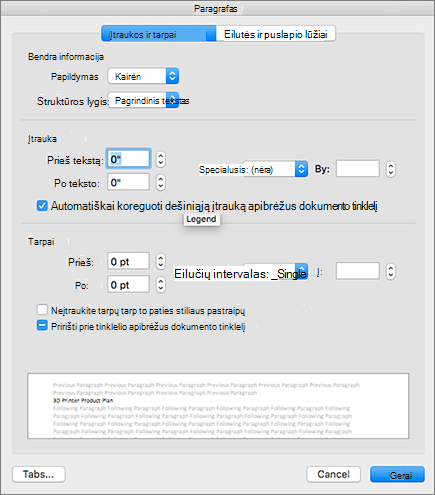The image size is (435, 495).
Task: Adjust the By field stepper arrows
Action: click(391, 169)
